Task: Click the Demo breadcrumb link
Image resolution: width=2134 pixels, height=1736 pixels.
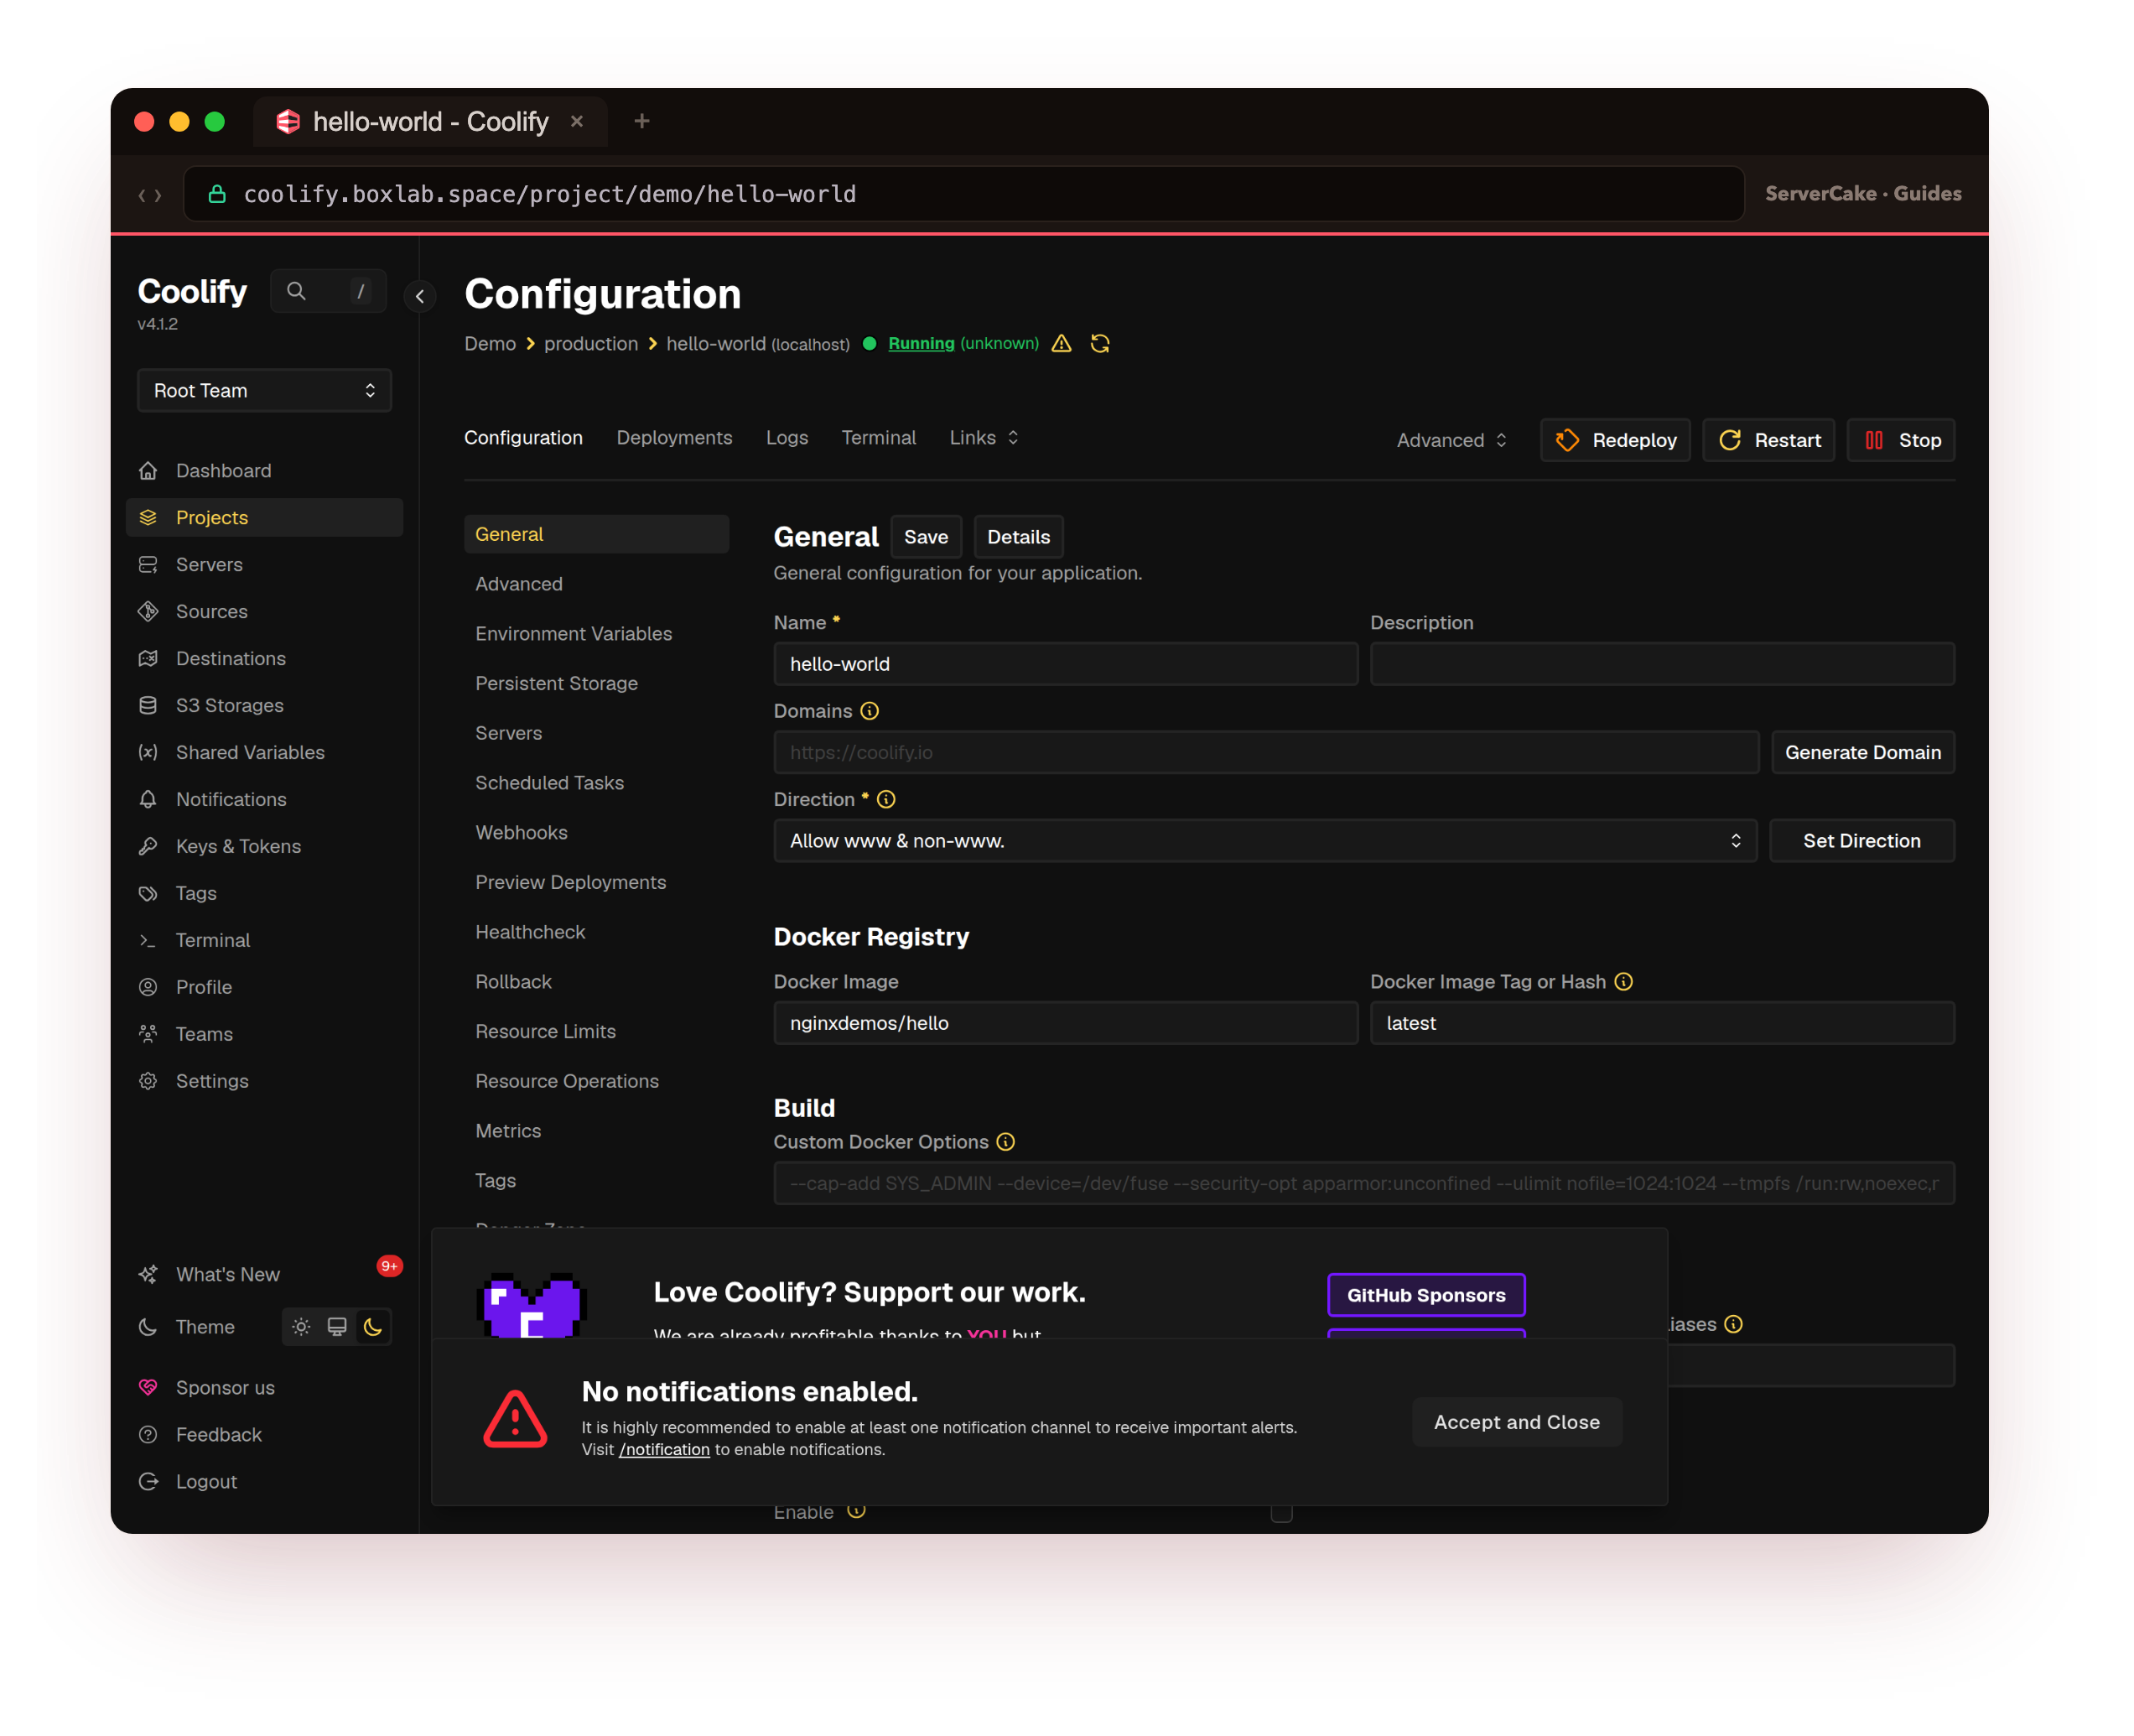Action: (490, 343)
